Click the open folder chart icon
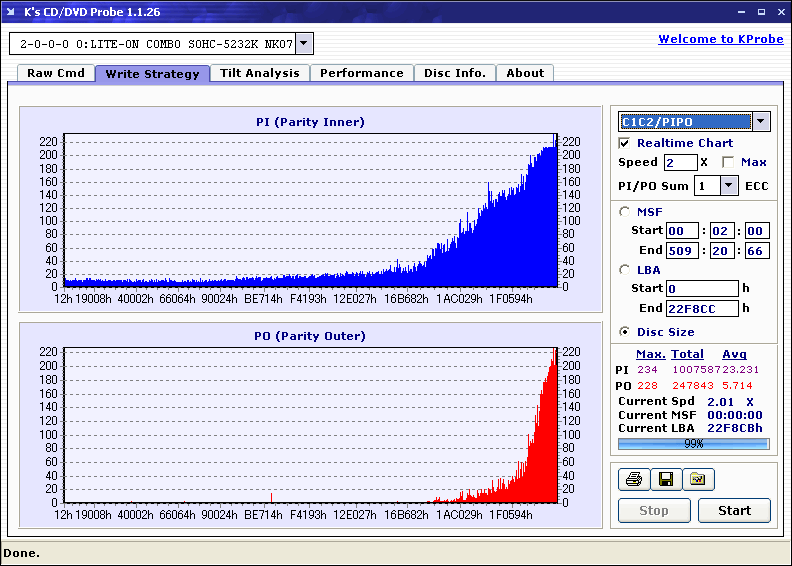The height and width of the screenshot is (566, 792). 698,479
